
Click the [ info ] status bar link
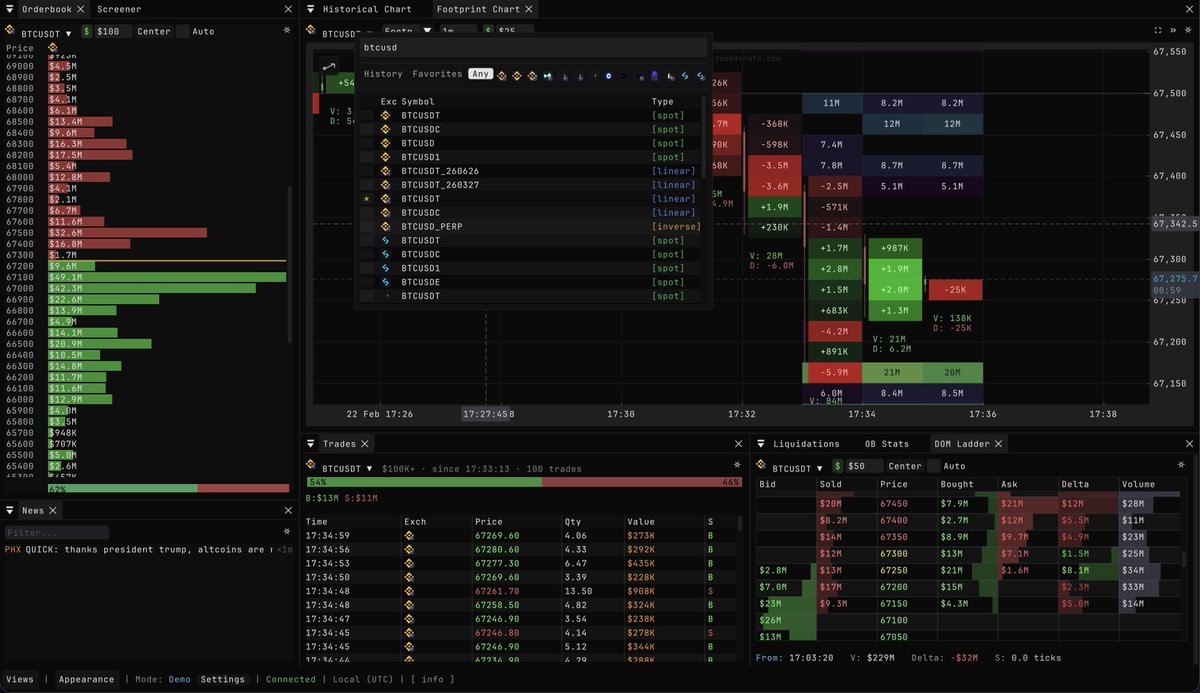click(x=431, y=679)
